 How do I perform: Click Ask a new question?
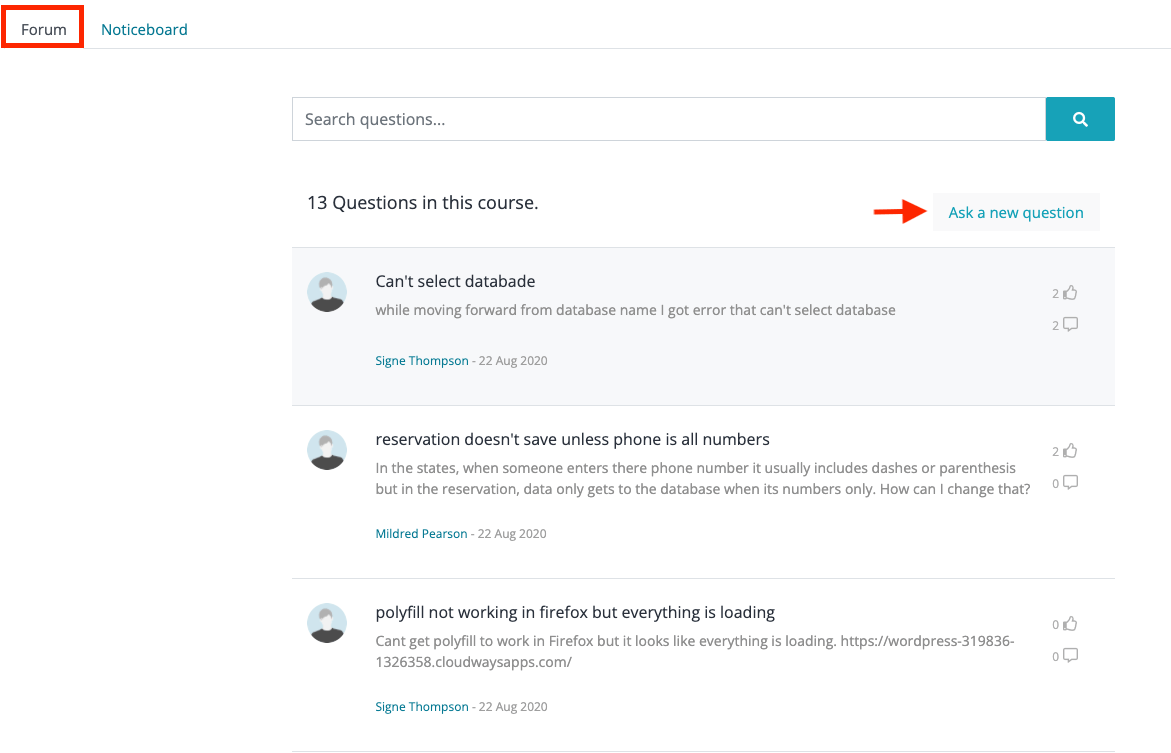pos(1015,212)
